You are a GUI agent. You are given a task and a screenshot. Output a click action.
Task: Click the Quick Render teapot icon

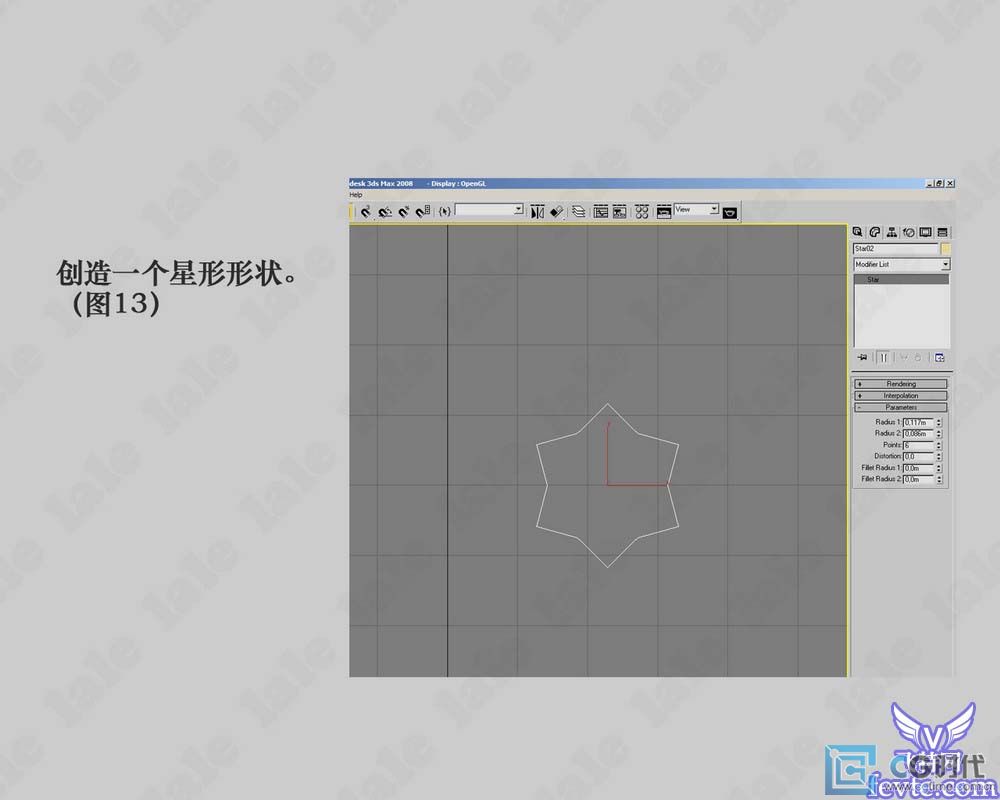click(x=730, y=212)
